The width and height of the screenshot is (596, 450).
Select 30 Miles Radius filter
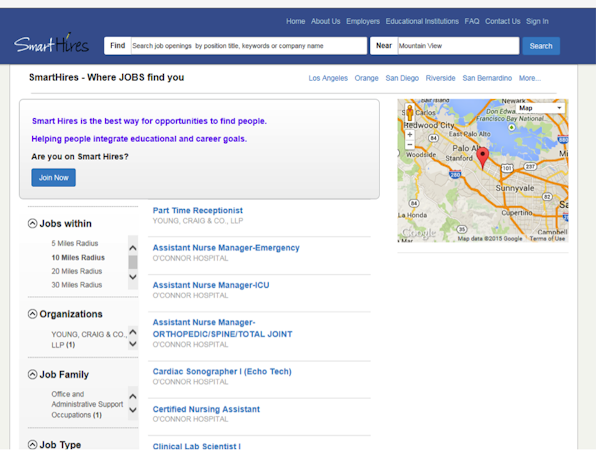(x=77, y=285)
